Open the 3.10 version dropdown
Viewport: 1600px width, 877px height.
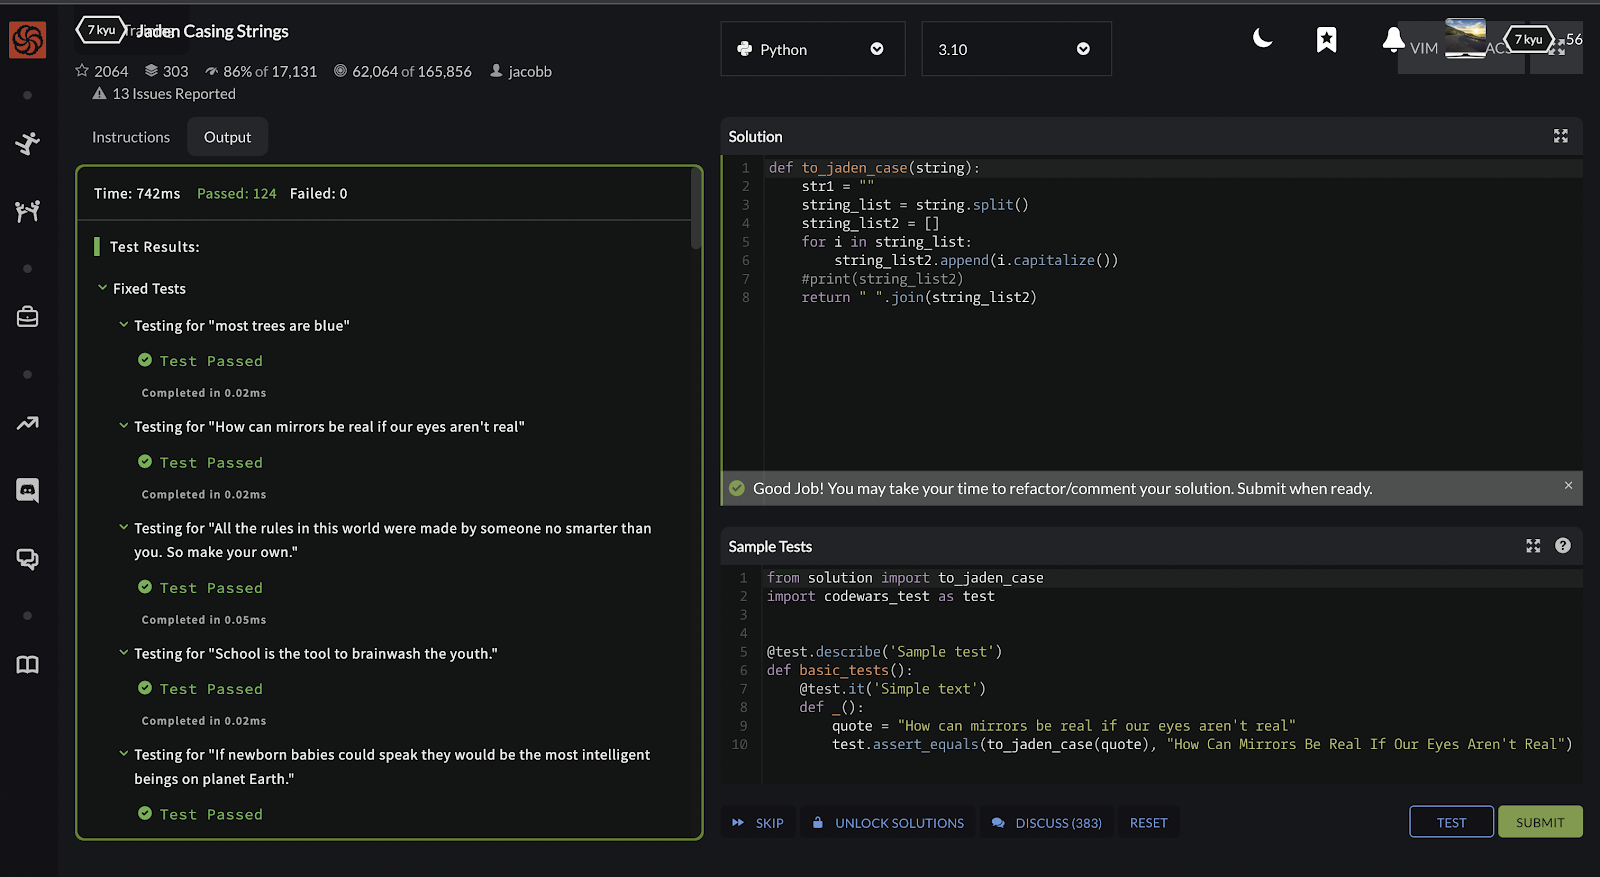1016,49
